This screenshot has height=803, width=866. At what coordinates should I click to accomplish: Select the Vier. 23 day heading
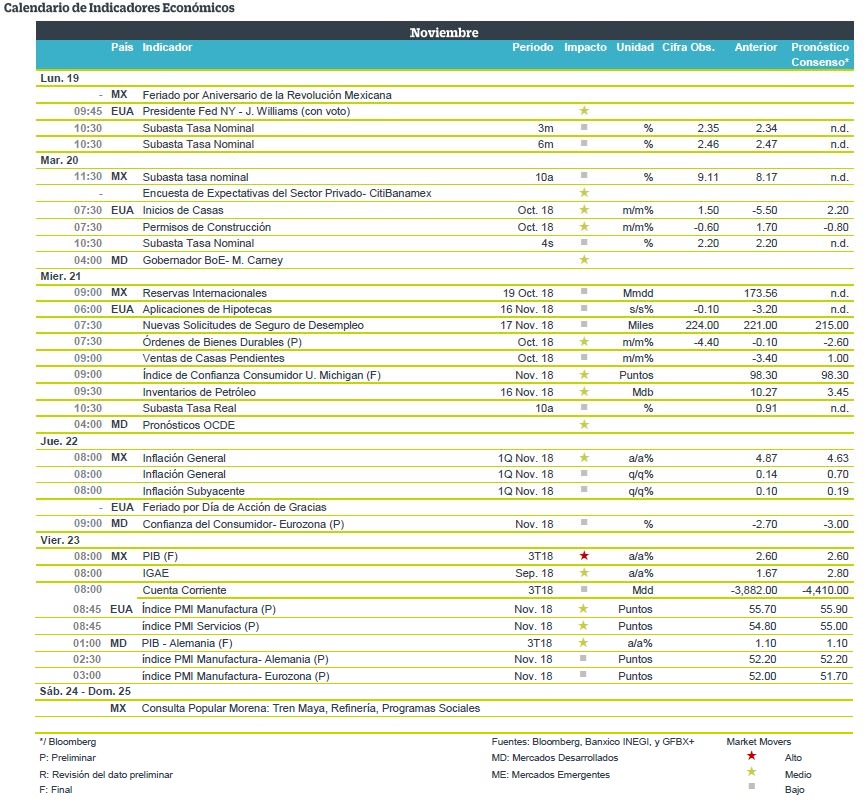point(60,540)
